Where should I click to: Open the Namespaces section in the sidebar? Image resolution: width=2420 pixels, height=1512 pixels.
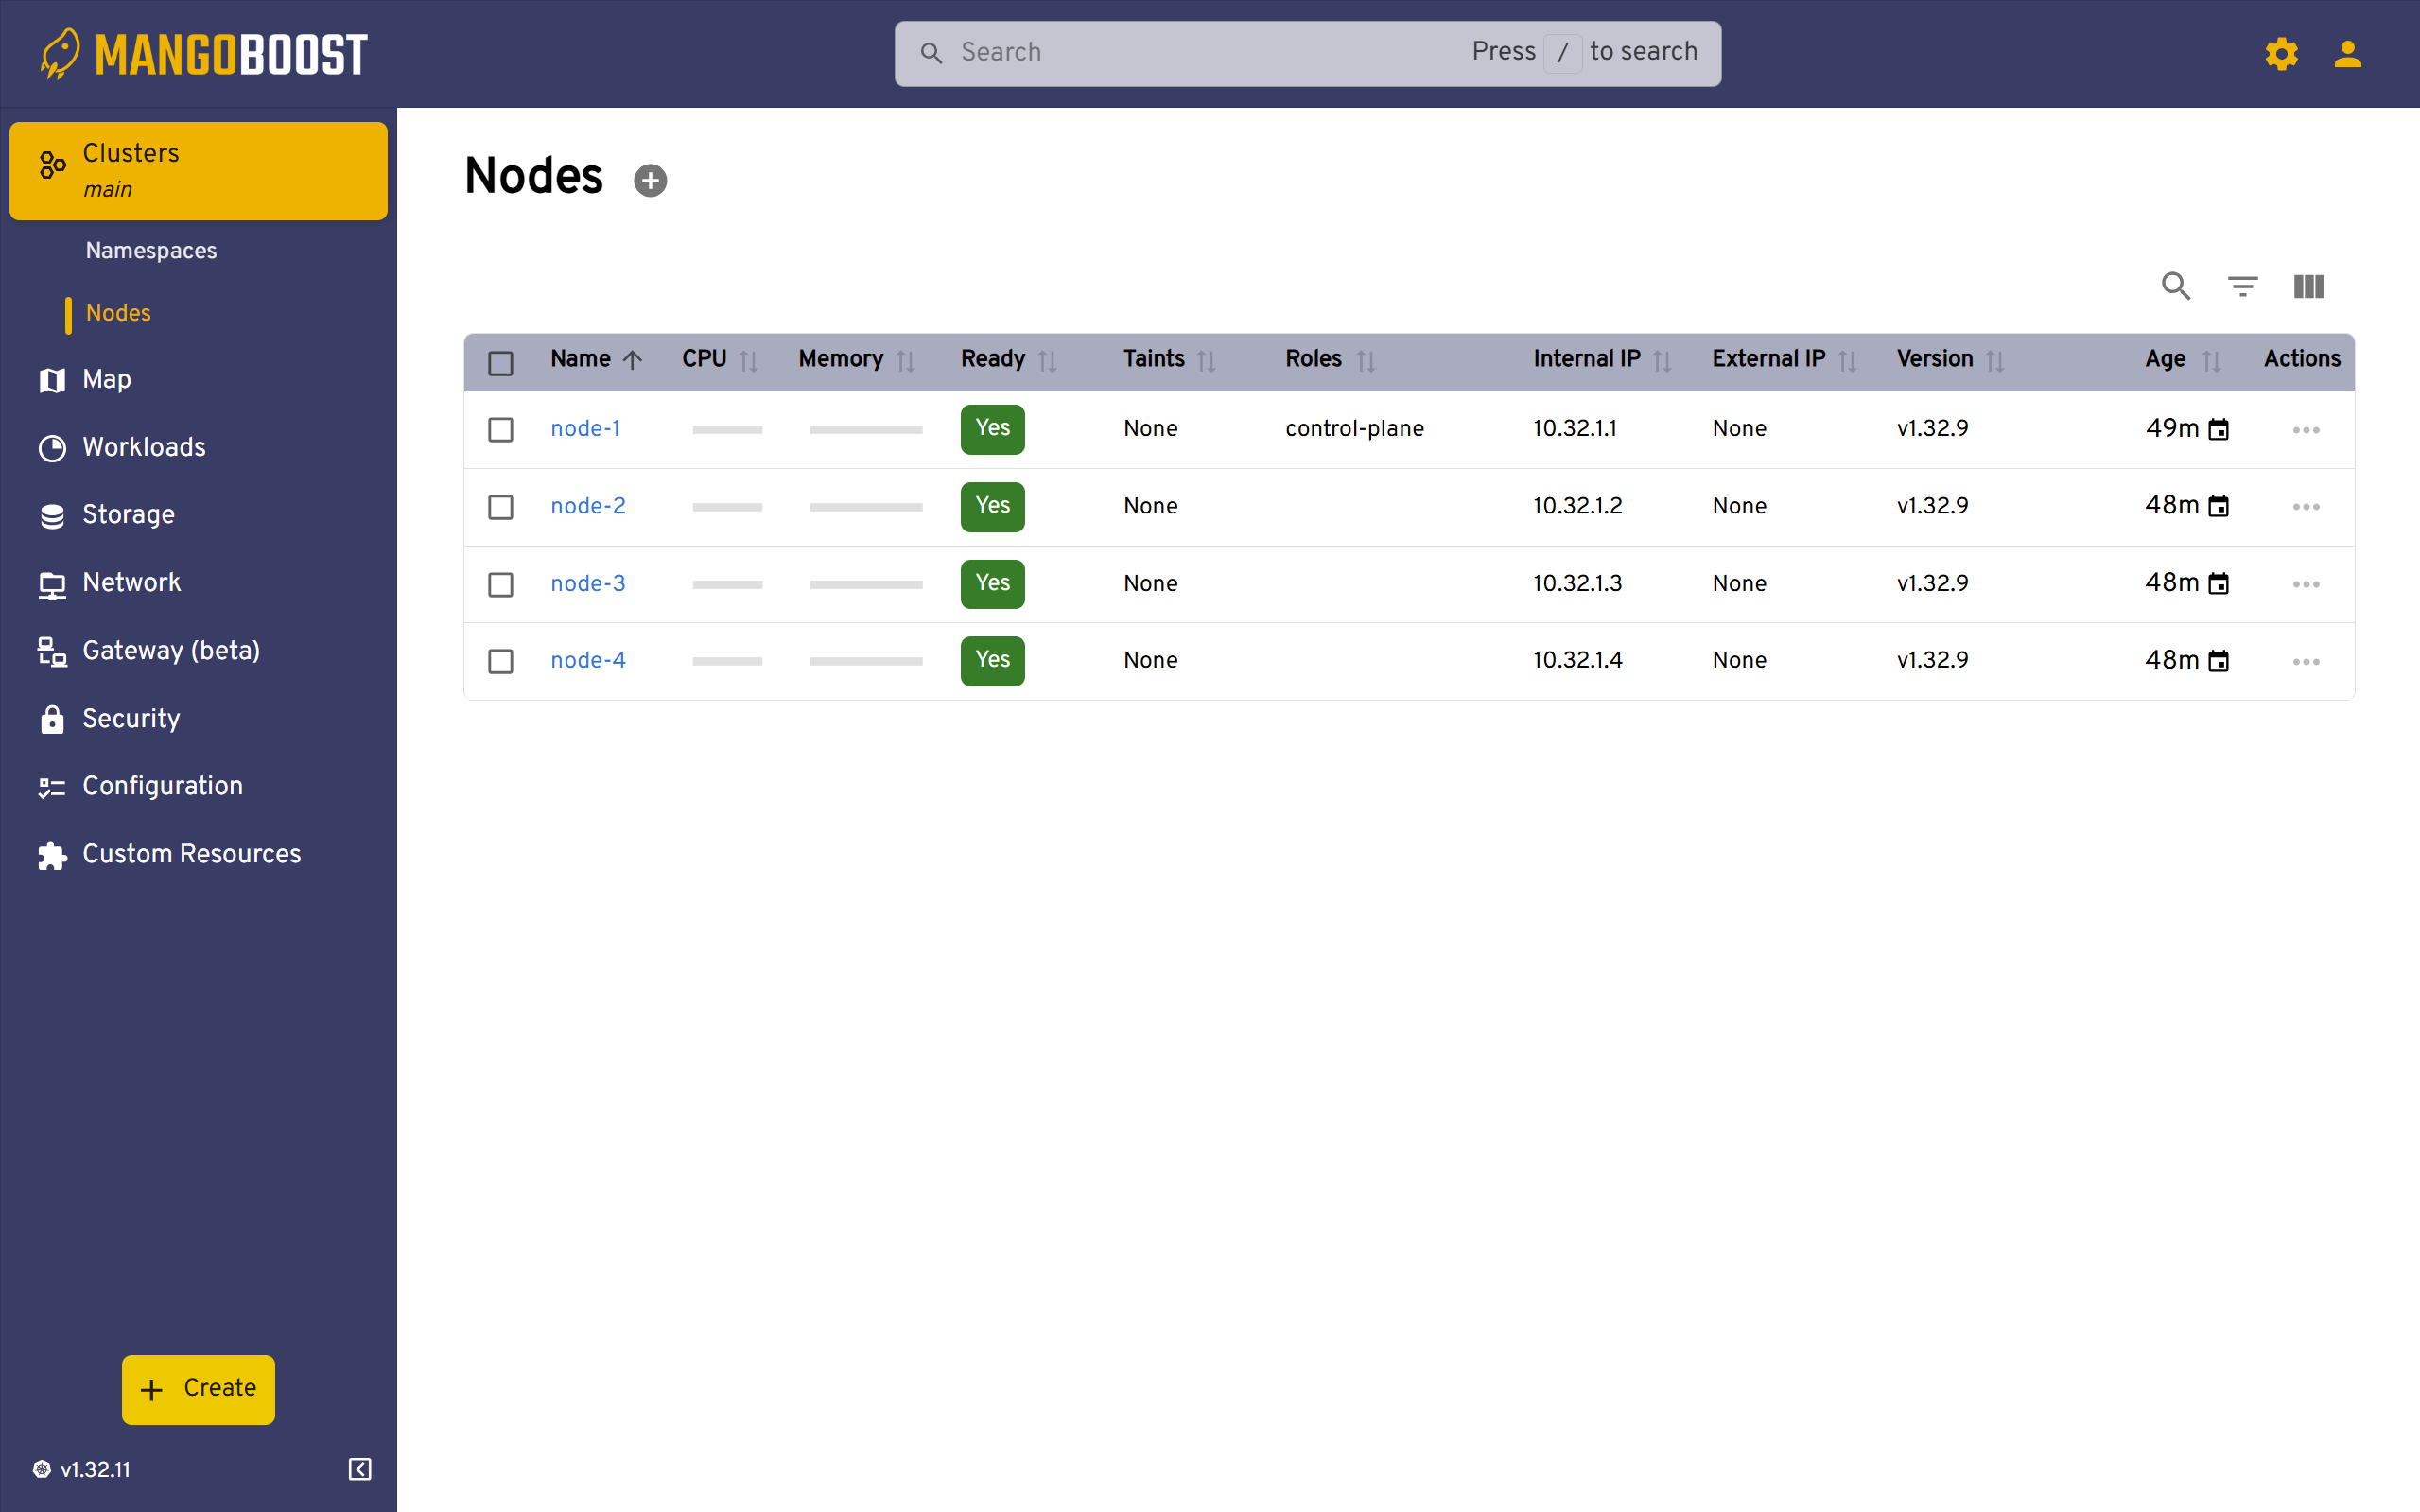click(151, 251)
